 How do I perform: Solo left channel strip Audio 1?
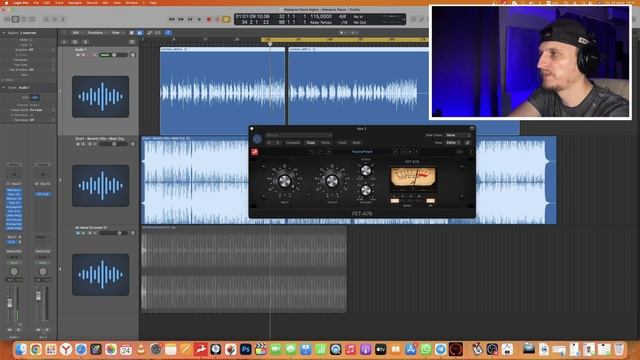18,329
